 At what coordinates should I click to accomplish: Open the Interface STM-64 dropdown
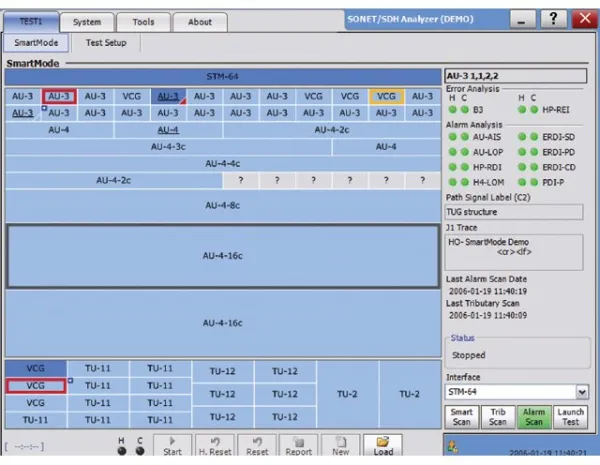pyautogui.click(x=516, y=393)
